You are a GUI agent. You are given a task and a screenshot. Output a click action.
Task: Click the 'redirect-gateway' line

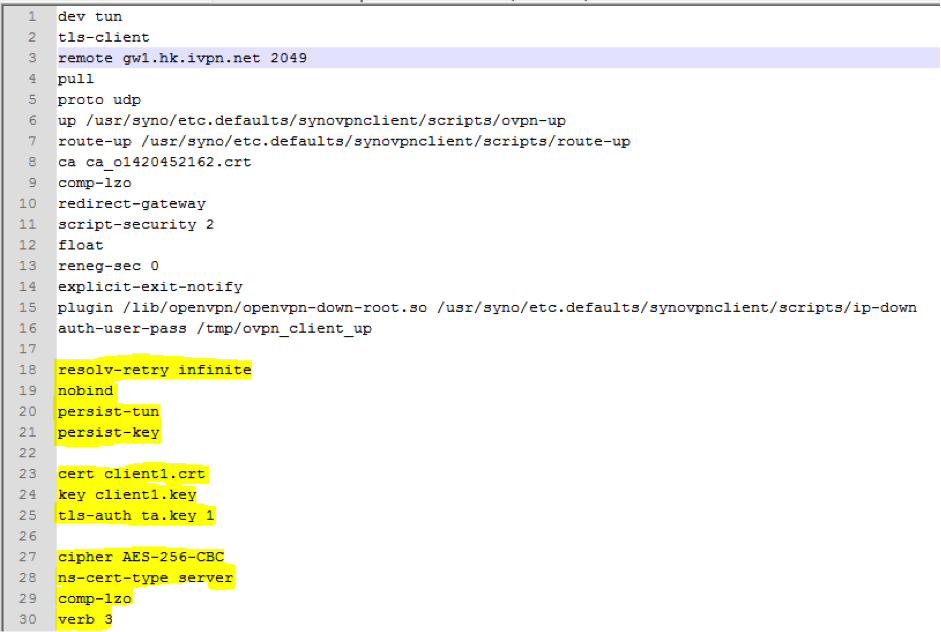coord(131,204)
